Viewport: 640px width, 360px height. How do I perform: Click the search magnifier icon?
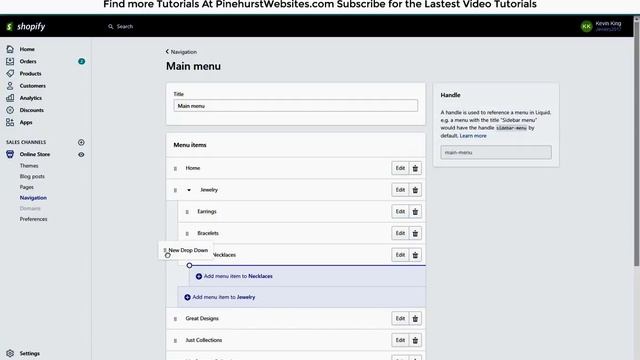(x=111, y=27)
